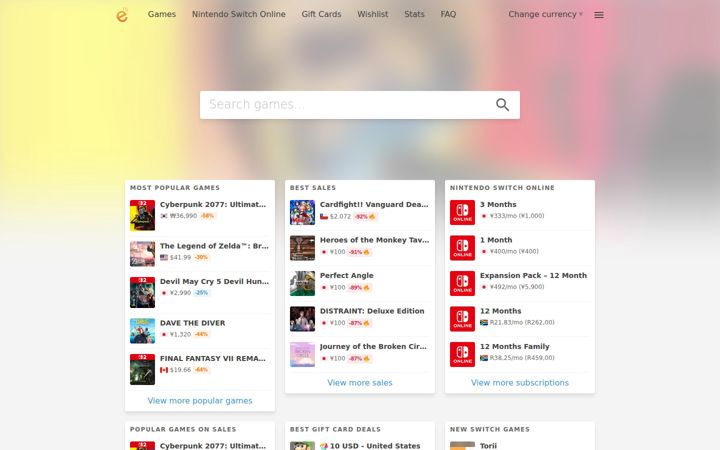This screenshot has width=720, height=450.
Task: Click View more sales link
Action: [x=360, y=383]
